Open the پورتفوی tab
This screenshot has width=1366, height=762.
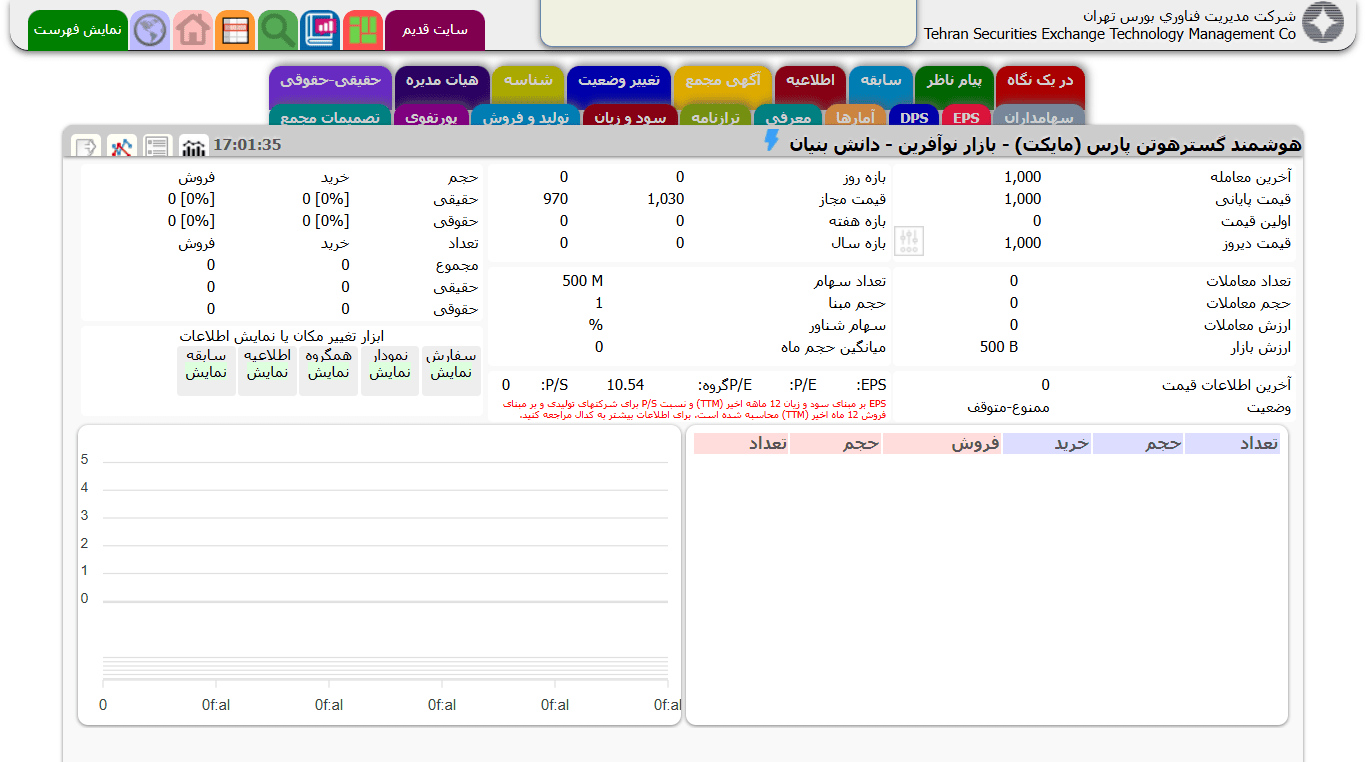pyautogui.click(x=431, y=116)
